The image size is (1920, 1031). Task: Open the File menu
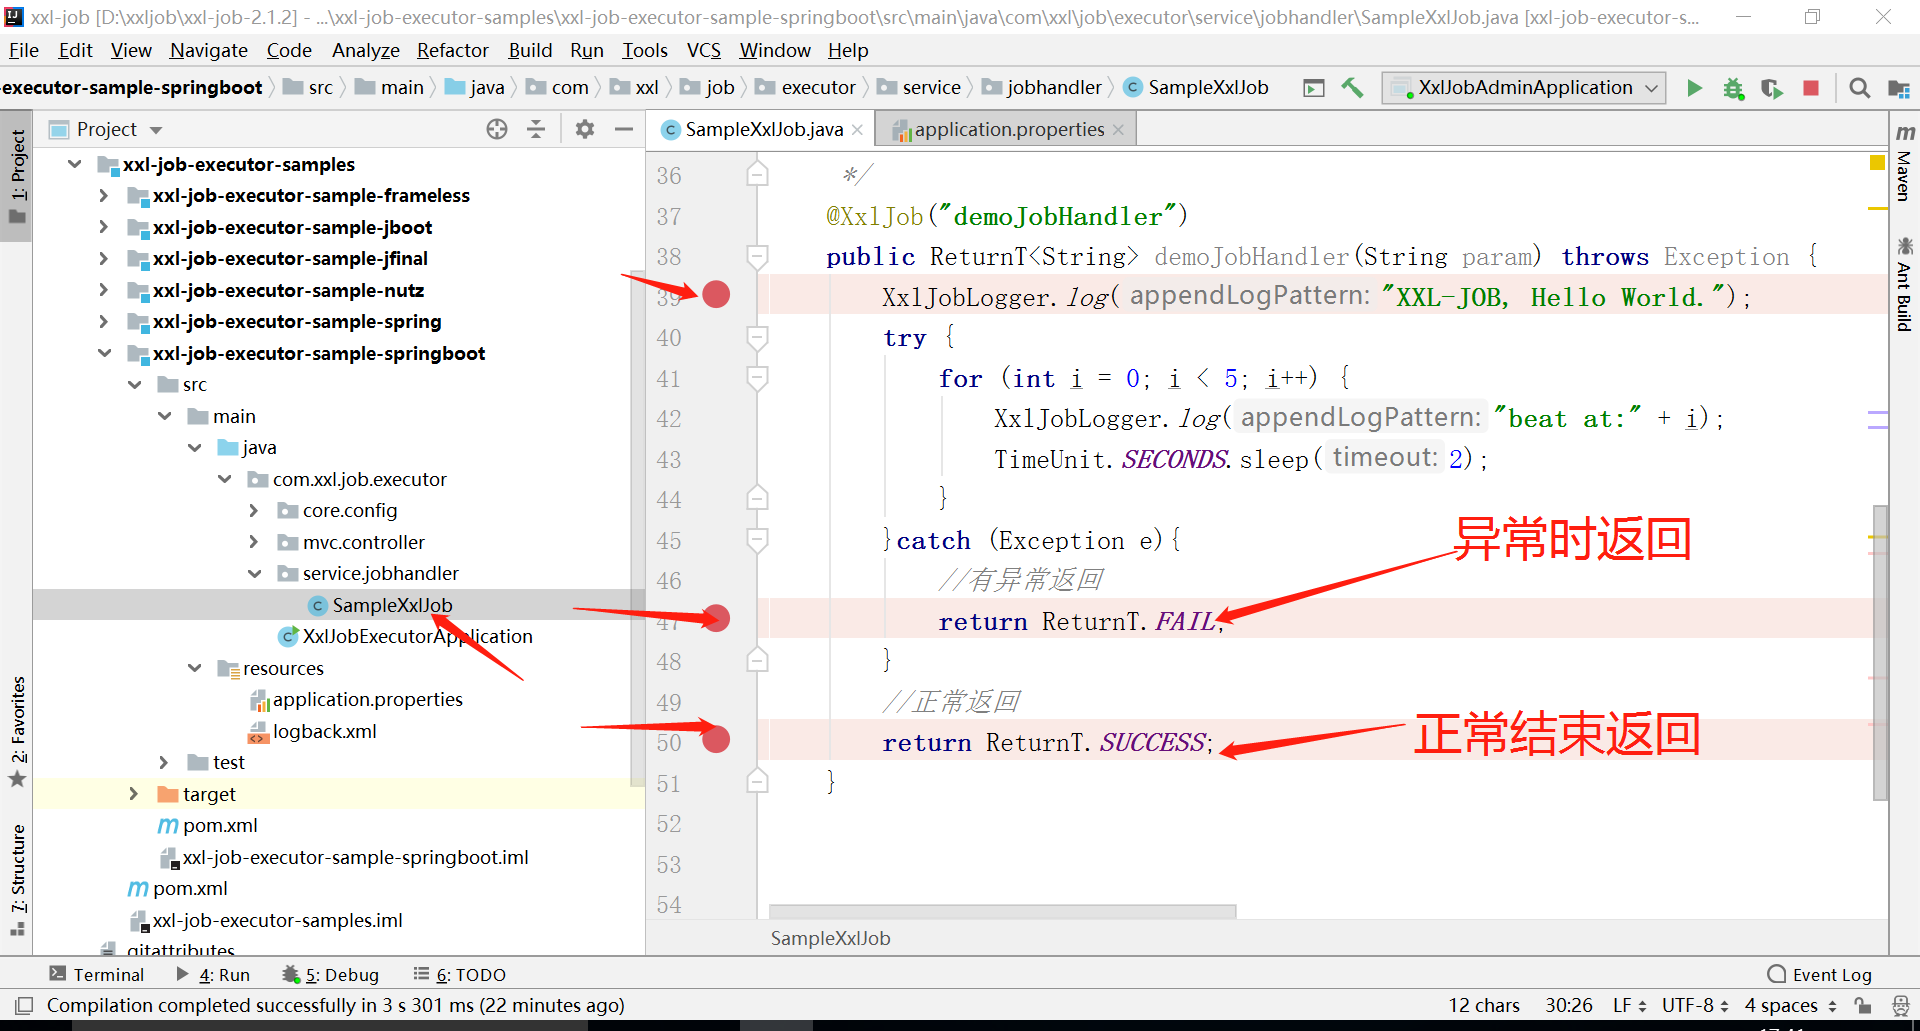click(23, 50)
